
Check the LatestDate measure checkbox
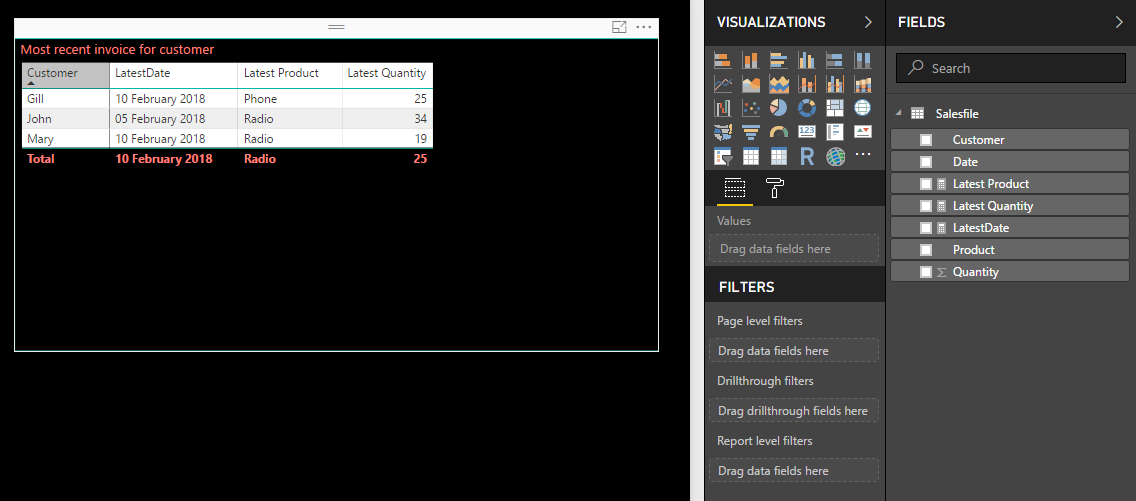point(926,227)
